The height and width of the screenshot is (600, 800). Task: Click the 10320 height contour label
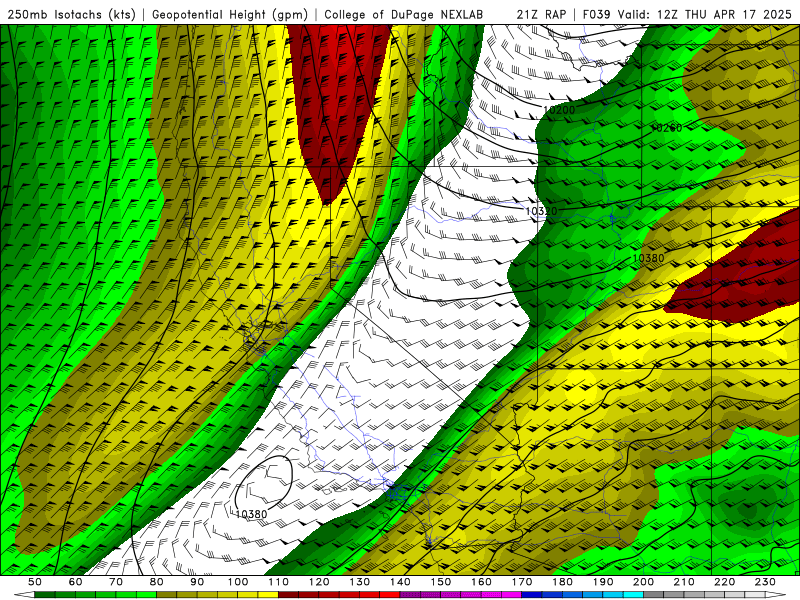click(x=541, y=210)
